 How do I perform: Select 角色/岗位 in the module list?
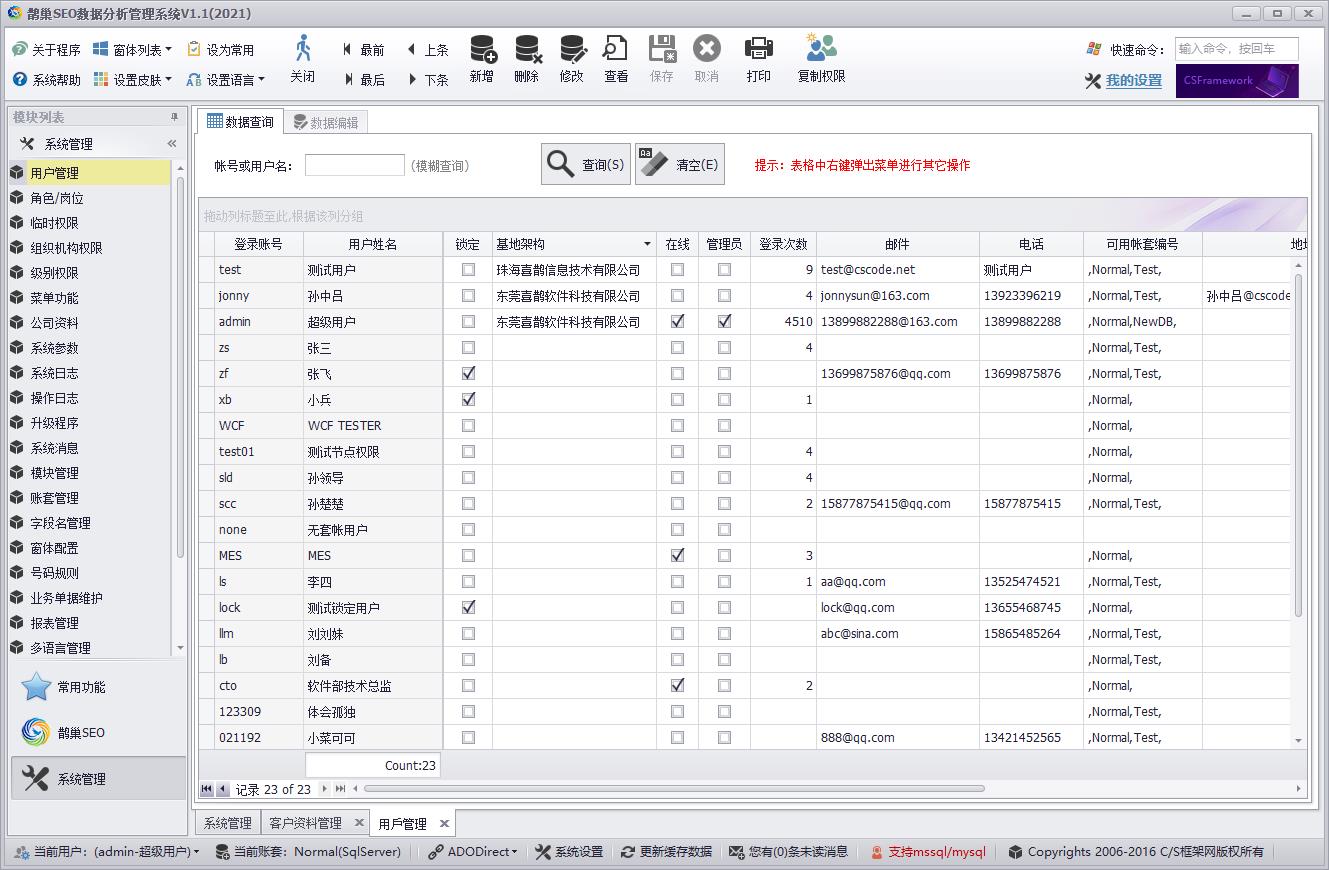57,198
